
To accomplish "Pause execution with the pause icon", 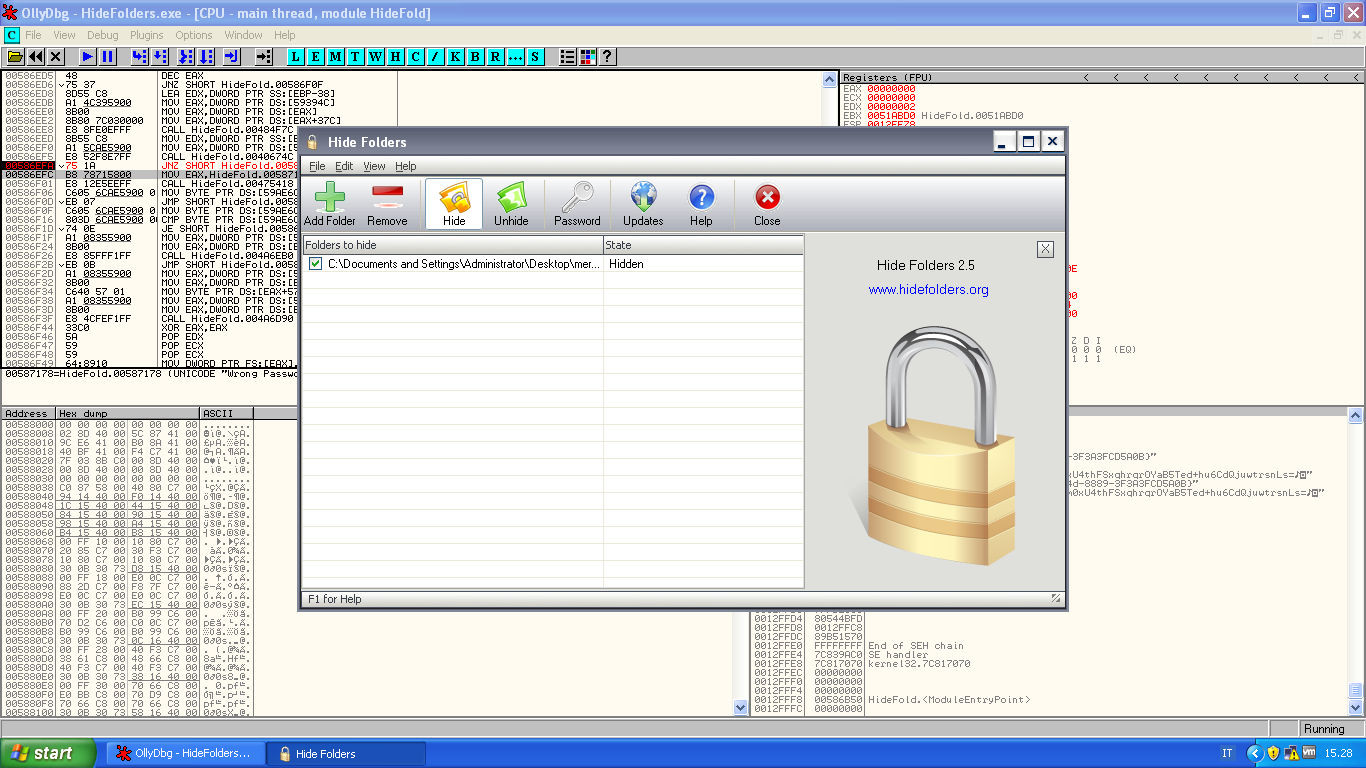I will pyautogui.click(x=108, y=57).
